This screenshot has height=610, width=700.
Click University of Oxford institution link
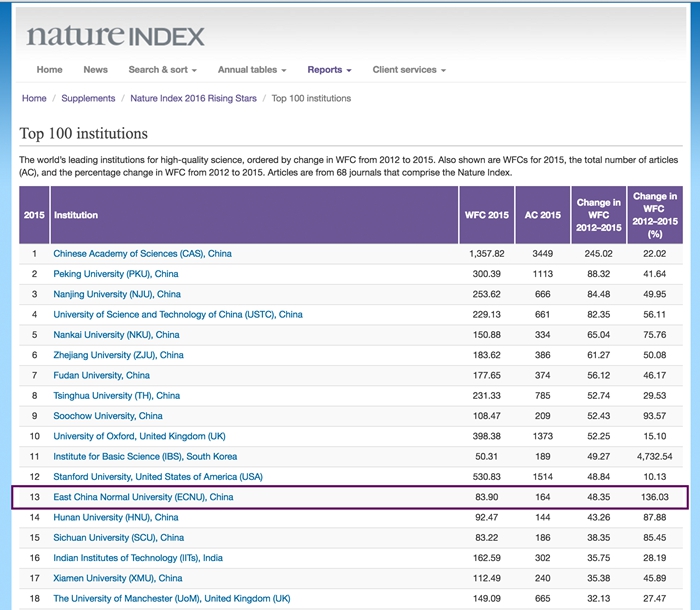pyautogui.click(x=140, y=436)
